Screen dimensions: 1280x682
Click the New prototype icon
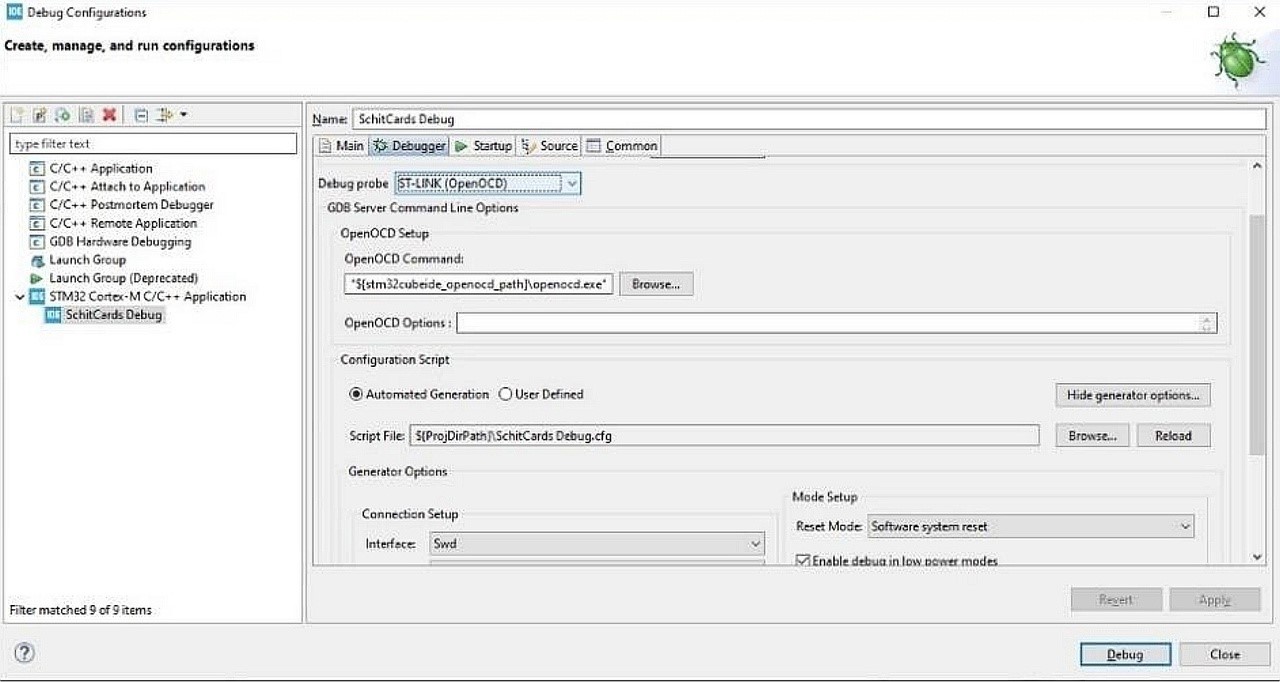[x=40, y=115]
